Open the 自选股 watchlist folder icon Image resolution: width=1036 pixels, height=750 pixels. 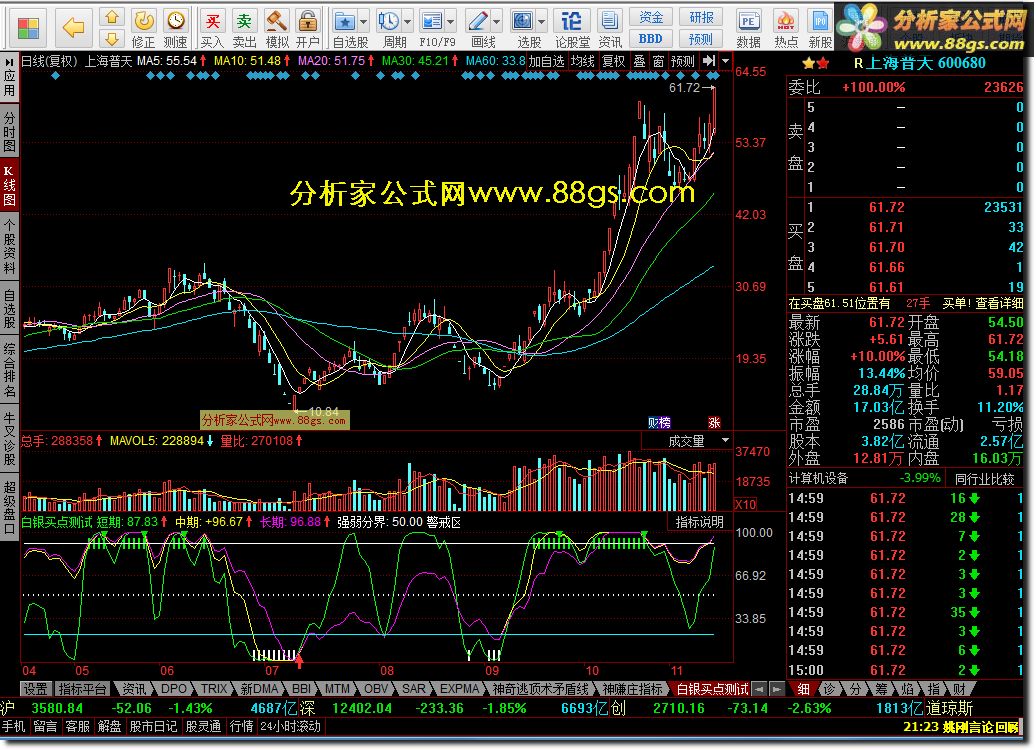pyautogui.click(x=344, y=22)
